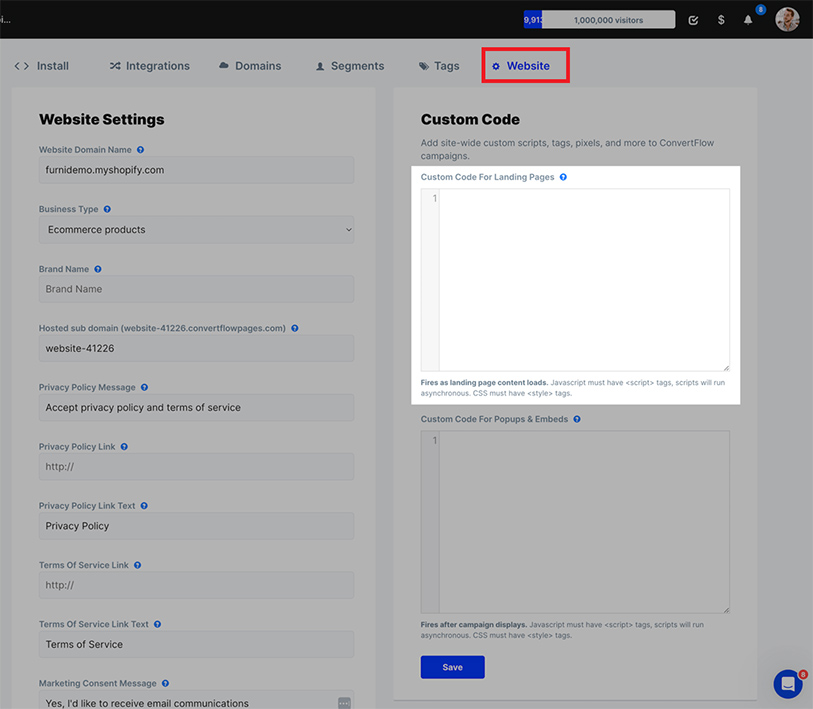Open the profile avatar picture

click(x=787, y=19)
